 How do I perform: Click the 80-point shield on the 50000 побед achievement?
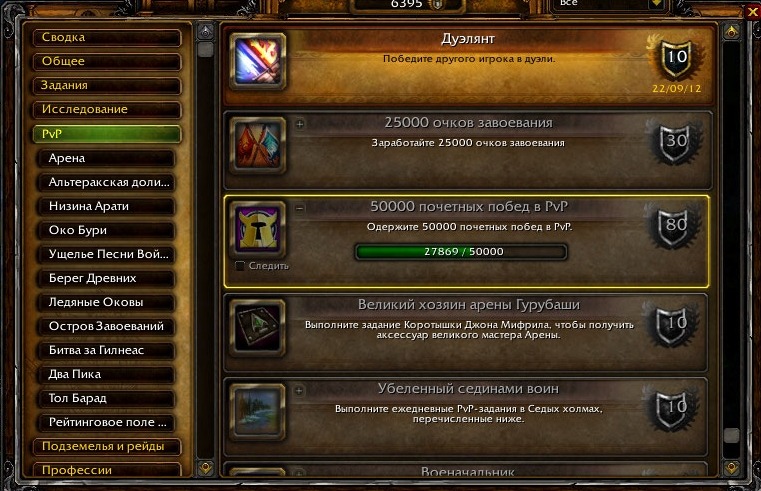tap(676, 226)
